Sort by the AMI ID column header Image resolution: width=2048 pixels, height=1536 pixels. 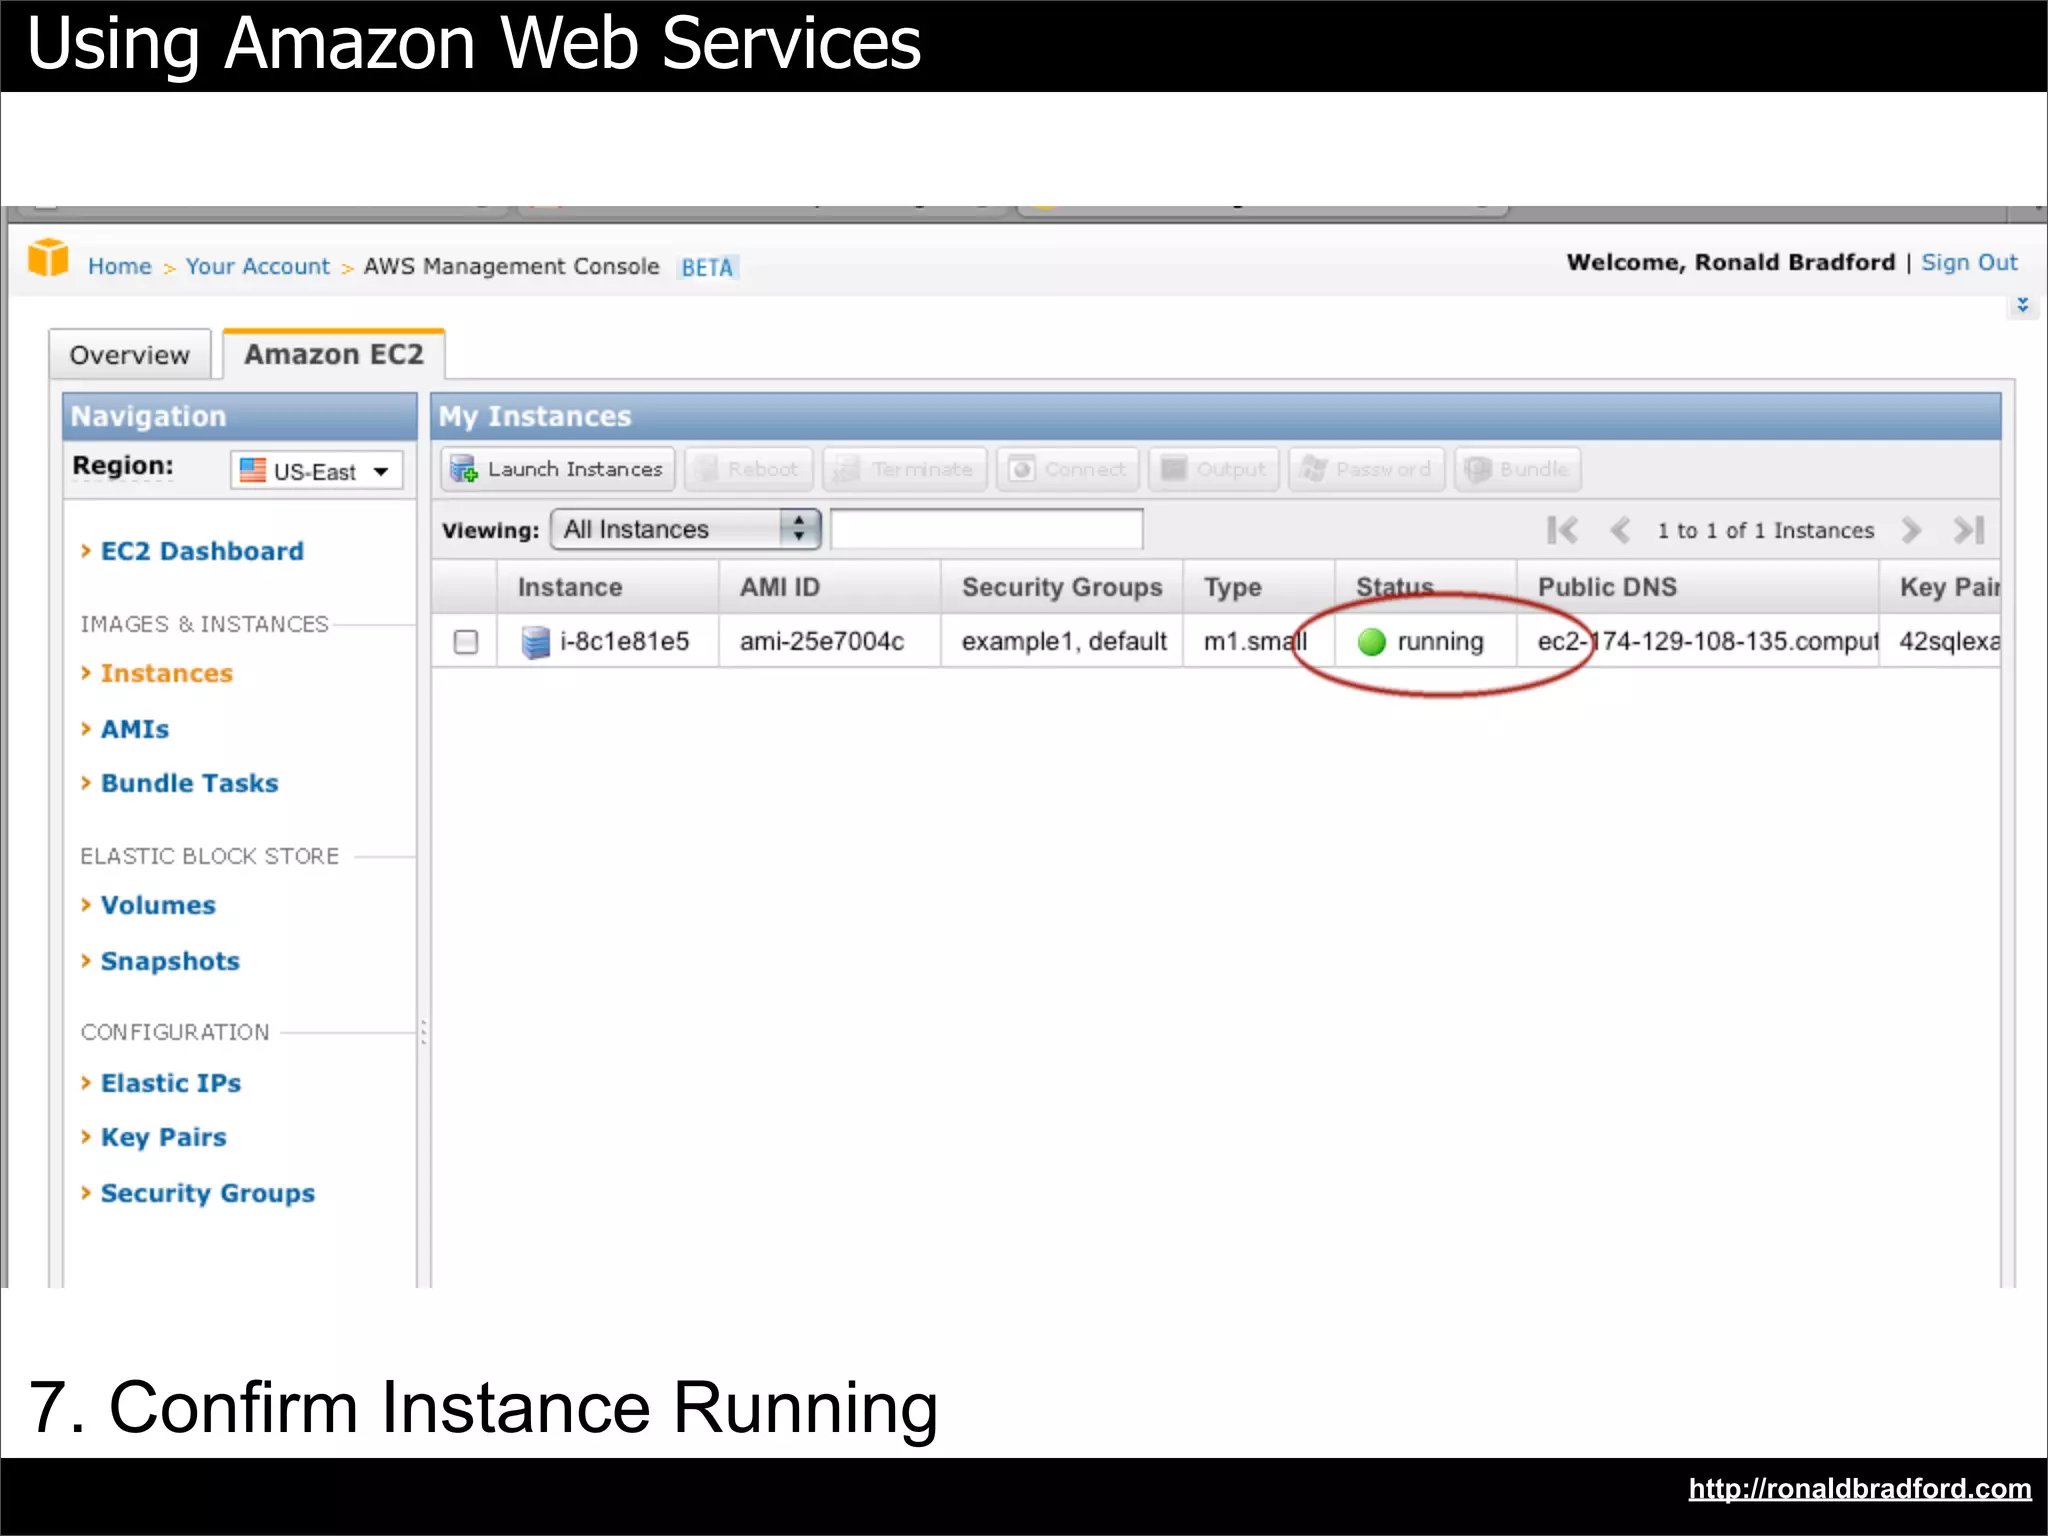tap(830, 587)
